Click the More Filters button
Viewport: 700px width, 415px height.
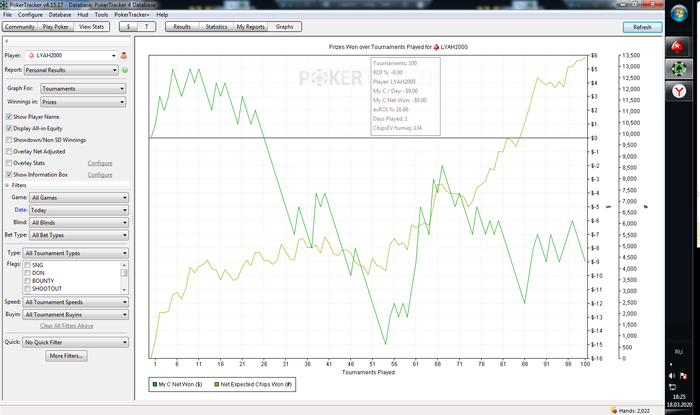67,356
